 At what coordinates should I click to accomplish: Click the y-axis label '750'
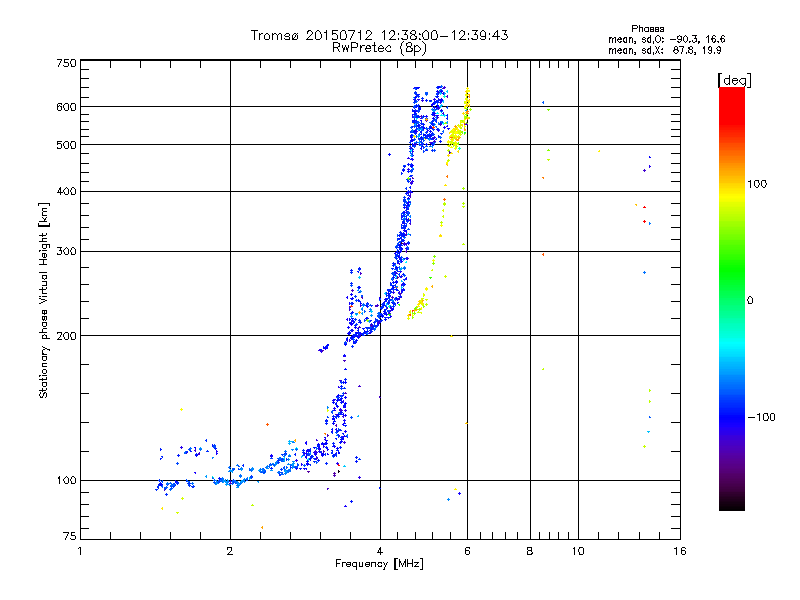click(x=66, y=63)
